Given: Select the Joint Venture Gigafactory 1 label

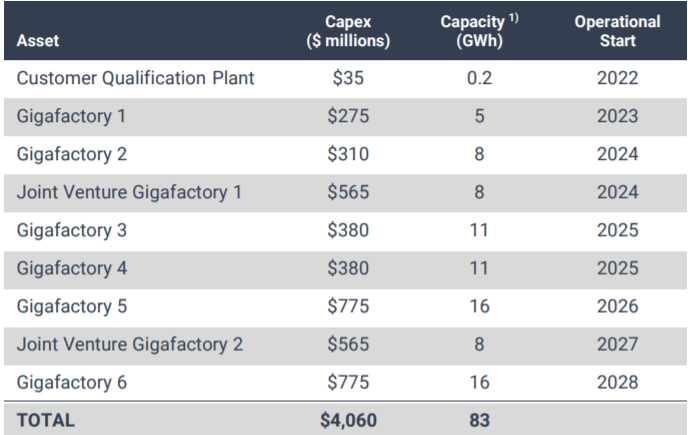Looking at the screenshot, I should [130, 193].
